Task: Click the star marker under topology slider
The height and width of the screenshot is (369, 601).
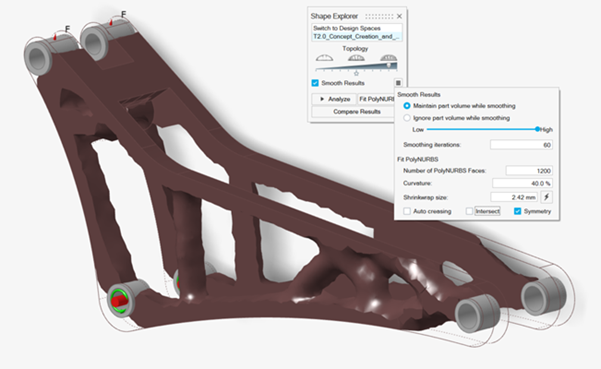Action: point(356,73)
